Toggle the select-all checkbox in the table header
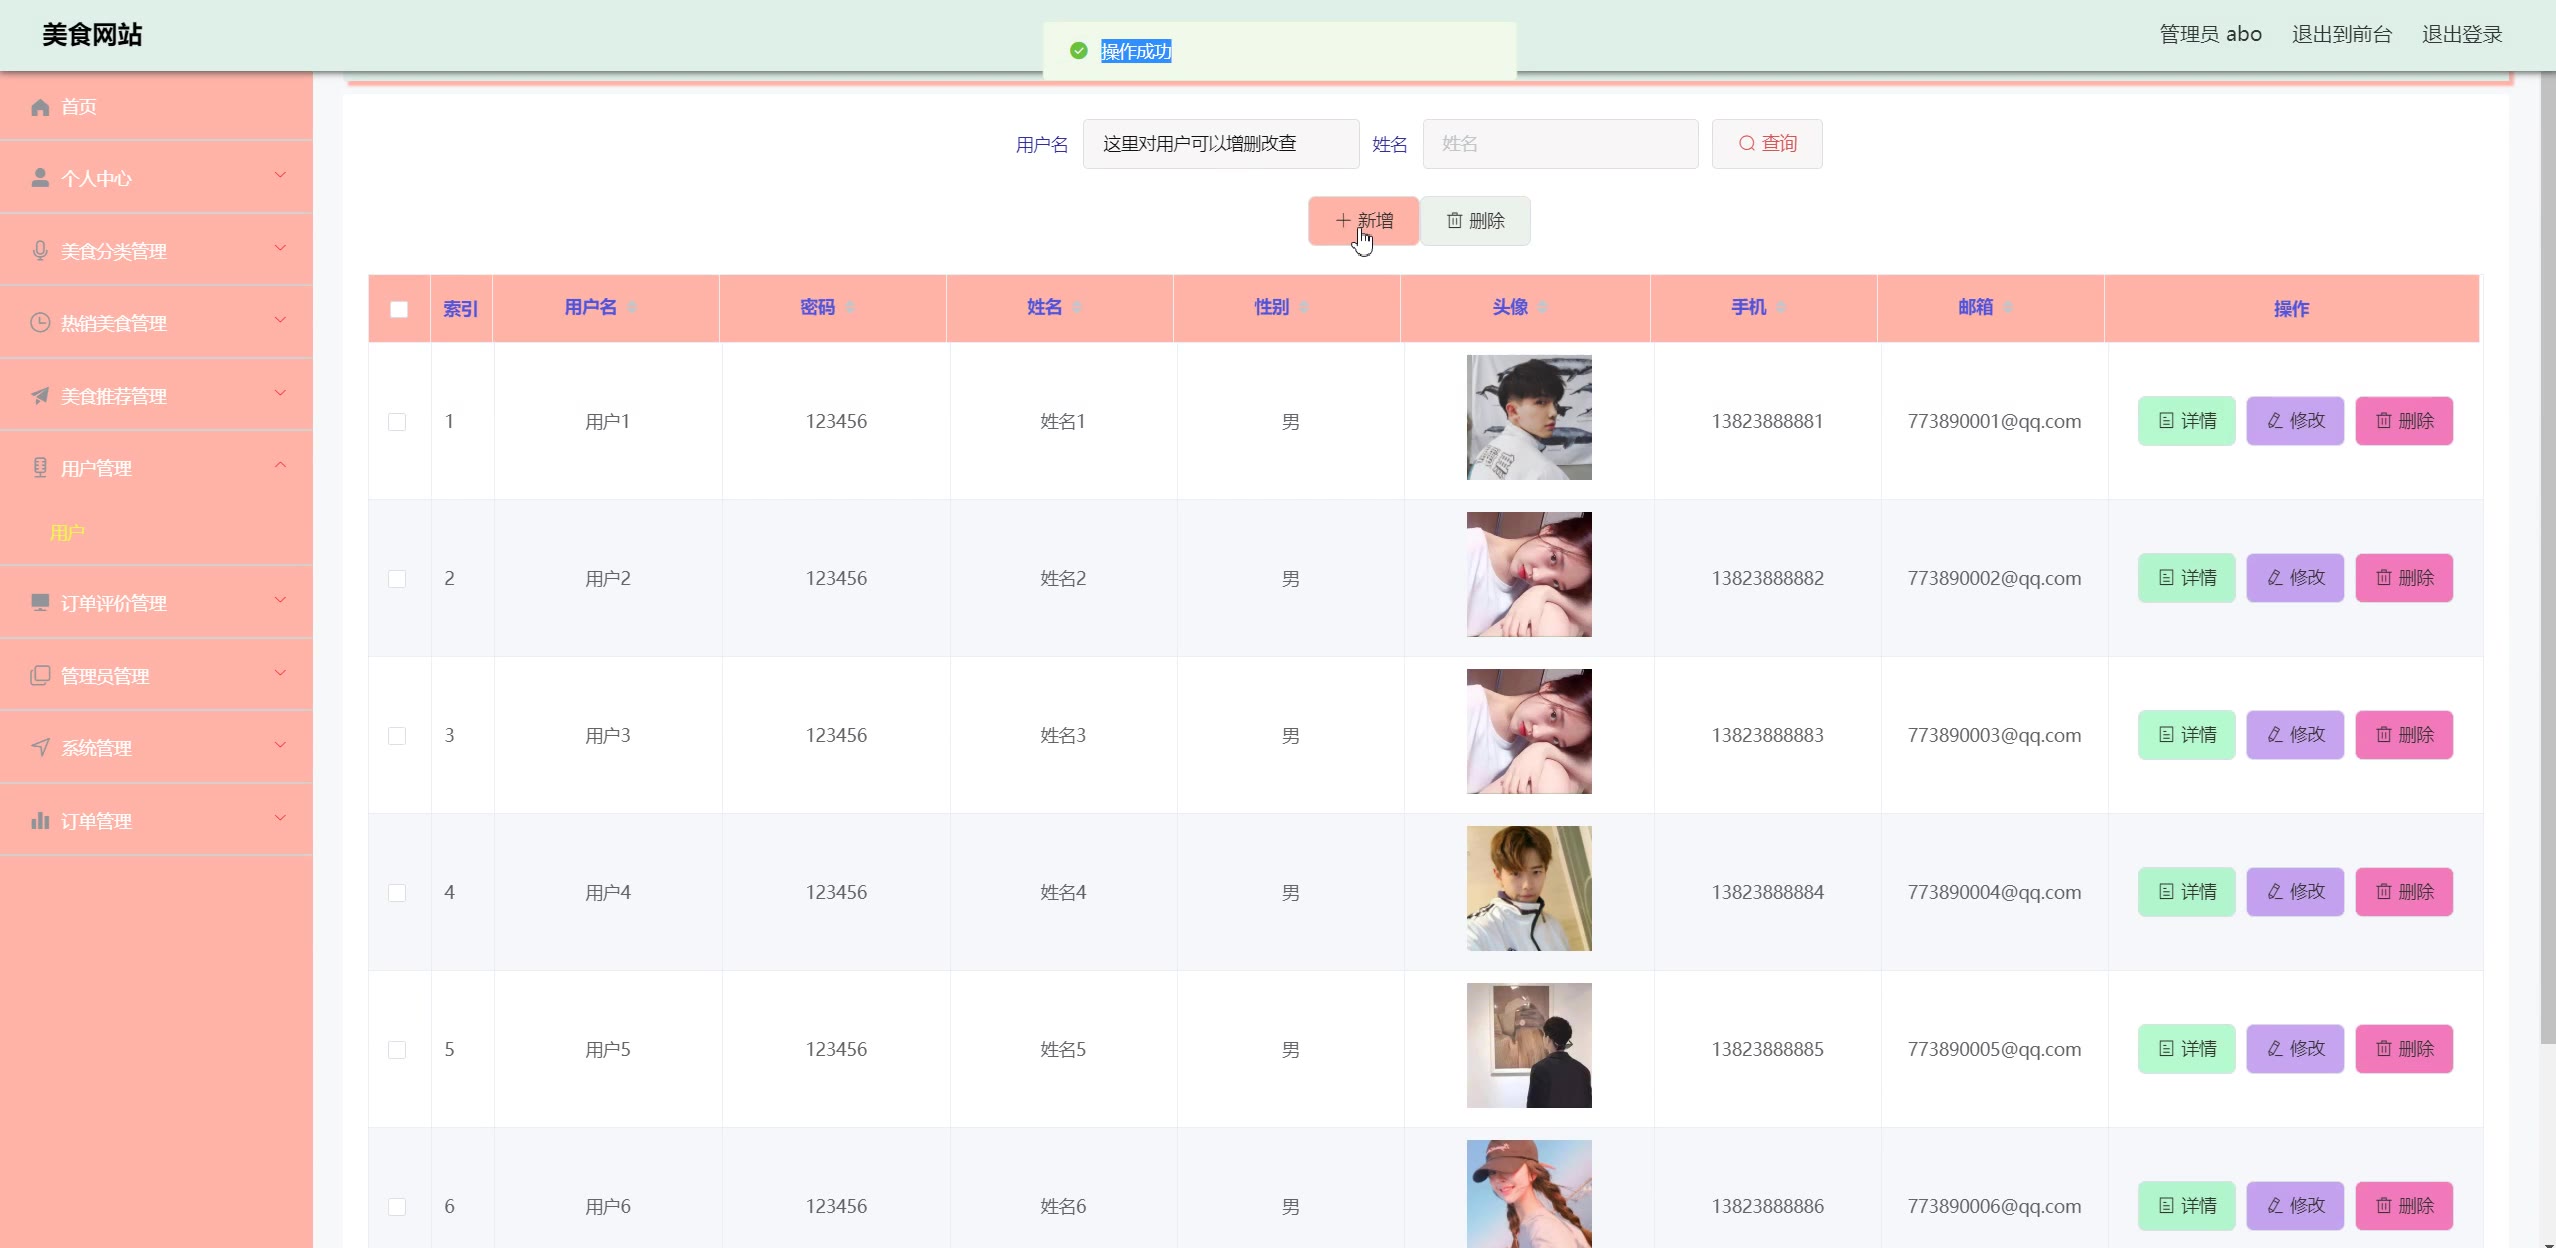The image size is (2556, 1248). click(x=399, y=309)
